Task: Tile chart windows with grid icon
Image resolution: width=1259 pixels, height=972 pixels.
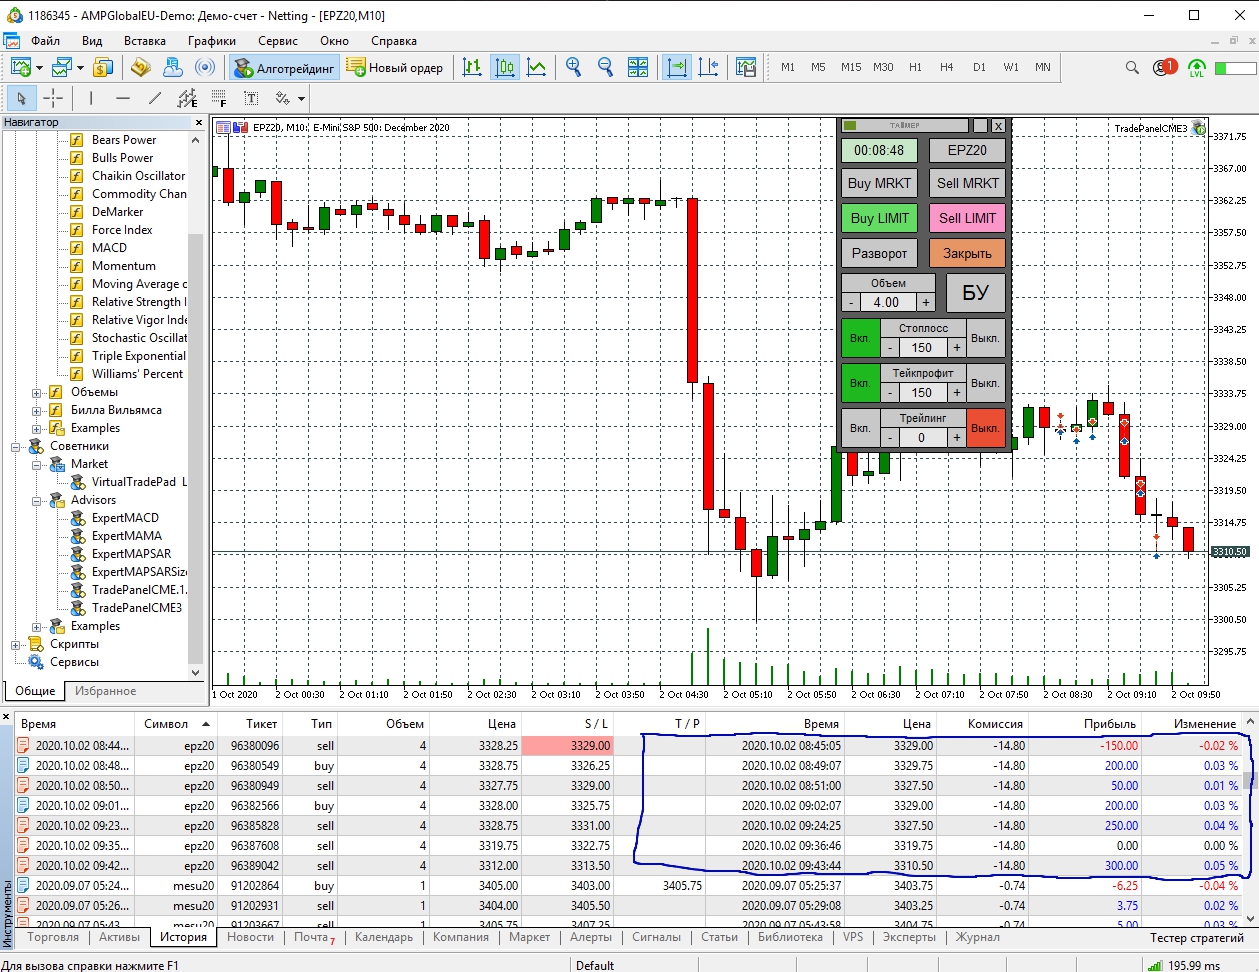Action: [x=637, y=67]
